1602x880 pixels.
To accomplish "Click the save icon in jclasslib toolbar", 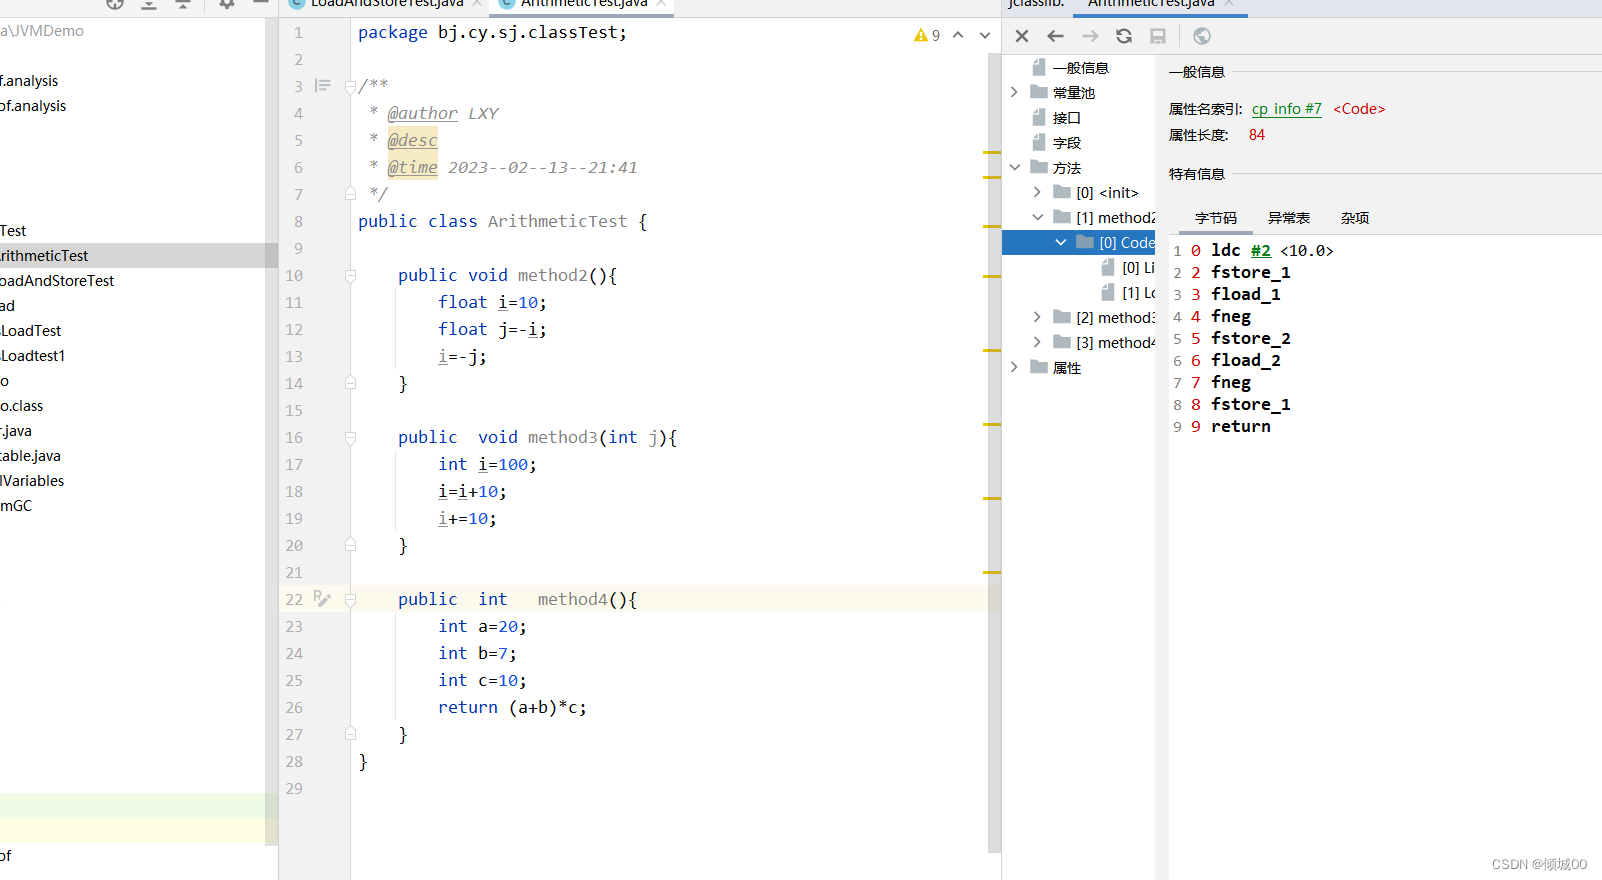I will (1158, 36).
